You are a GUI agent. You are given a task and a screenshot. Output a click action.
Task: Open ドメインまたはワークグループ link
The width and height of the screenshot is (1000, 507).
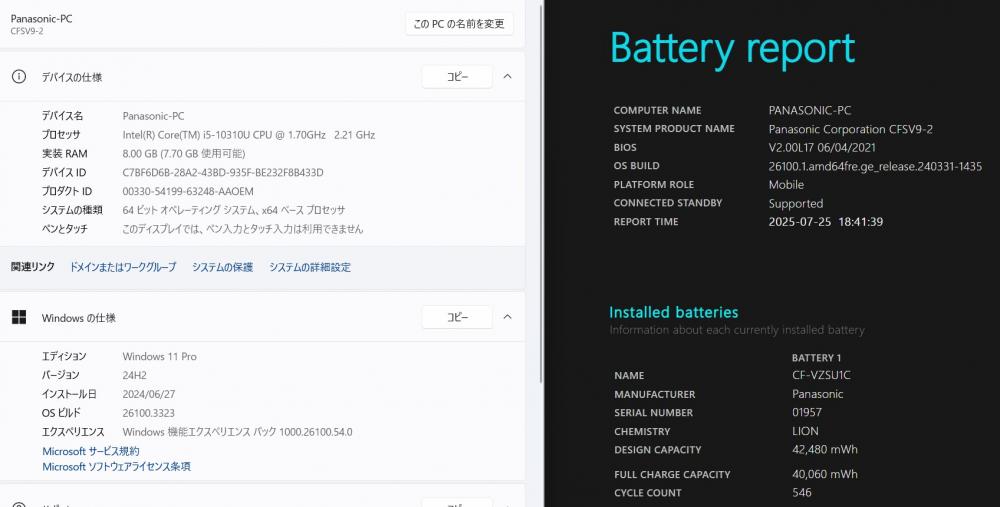123,267
